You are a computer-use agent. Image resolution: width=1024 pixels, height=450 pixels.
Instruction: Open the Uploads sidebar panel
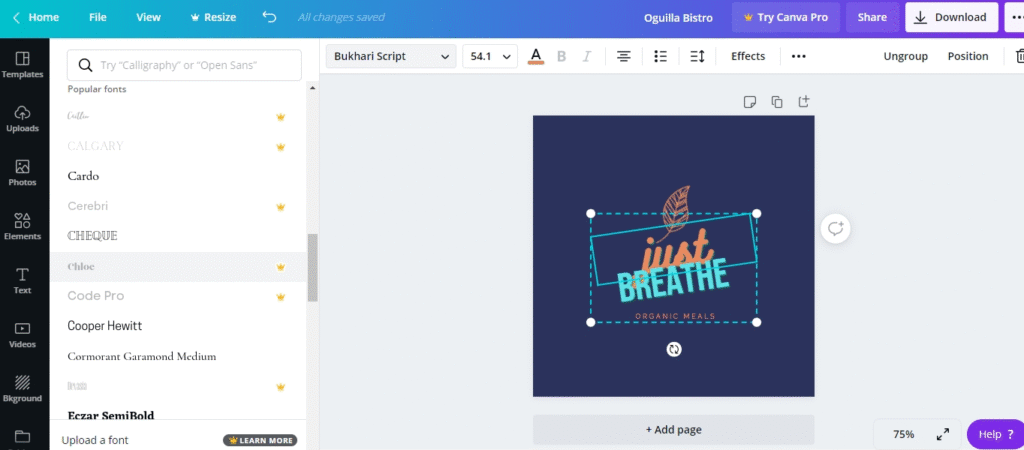tap(22, 119)
